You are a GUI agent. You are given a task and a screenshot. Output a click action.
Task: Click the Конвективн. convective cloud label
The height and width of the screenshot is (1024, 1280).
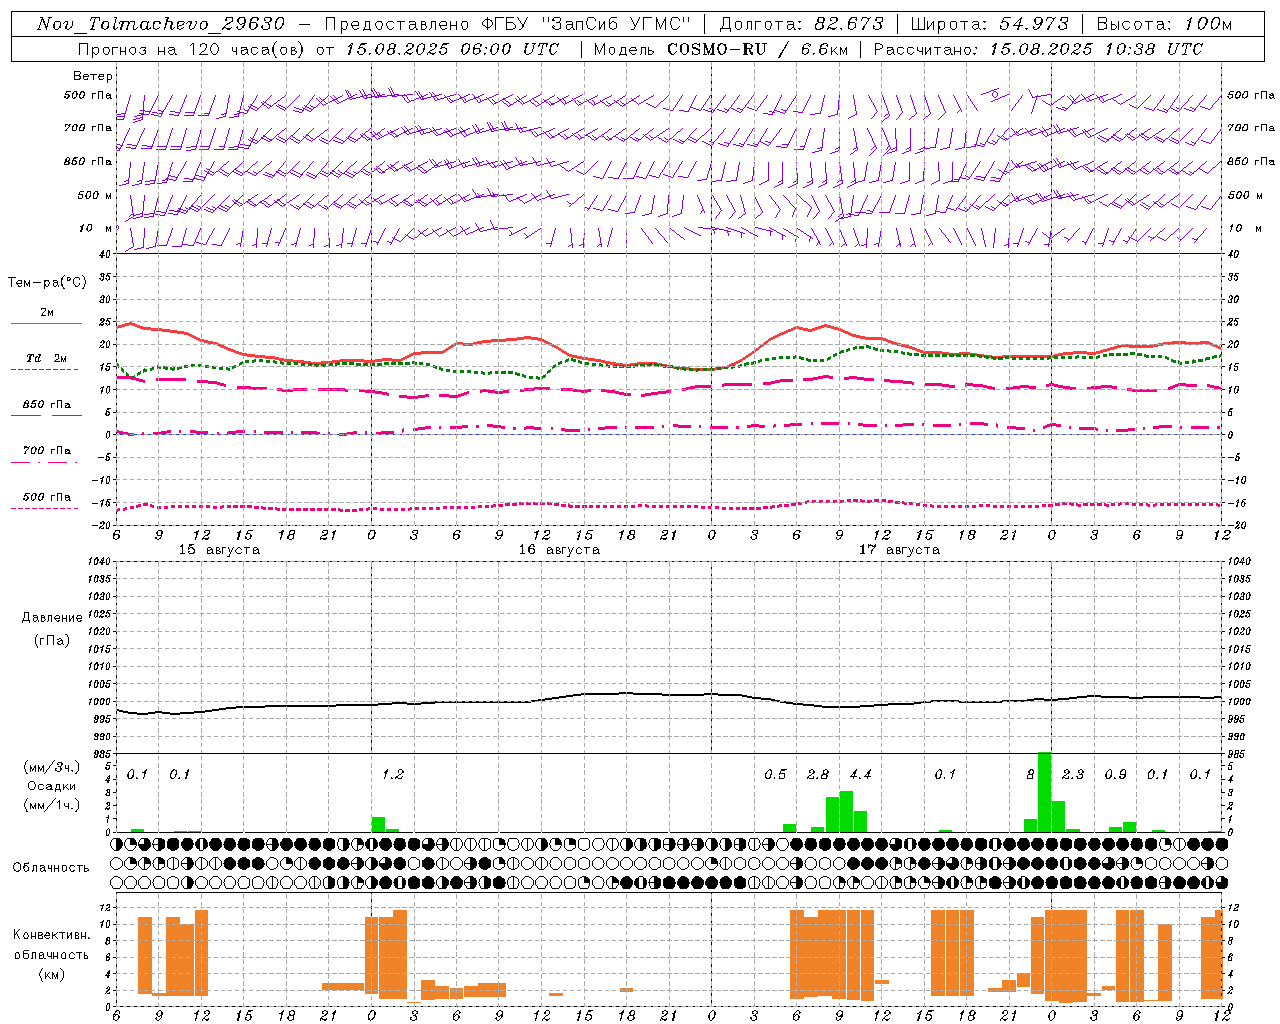(x=52, y=934)
